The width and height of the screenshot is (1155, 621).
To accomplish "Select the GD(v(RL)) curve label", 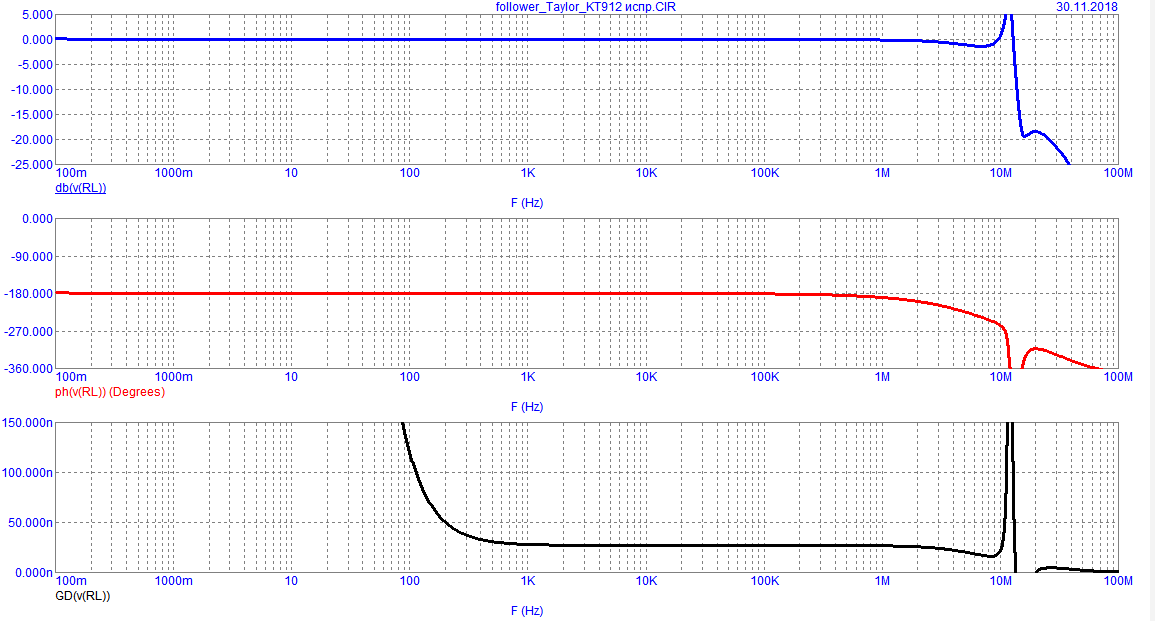I will tap(82, 596).
